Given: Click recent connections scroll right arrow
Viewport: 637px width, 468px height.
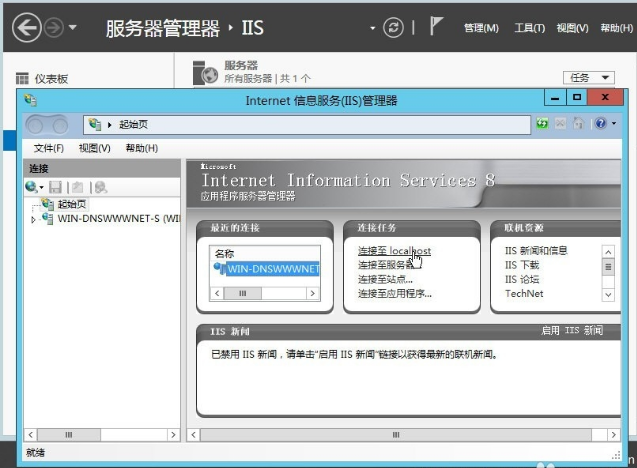Looking at the screenshot, I should pyautogui.click(x=312, y=293).
